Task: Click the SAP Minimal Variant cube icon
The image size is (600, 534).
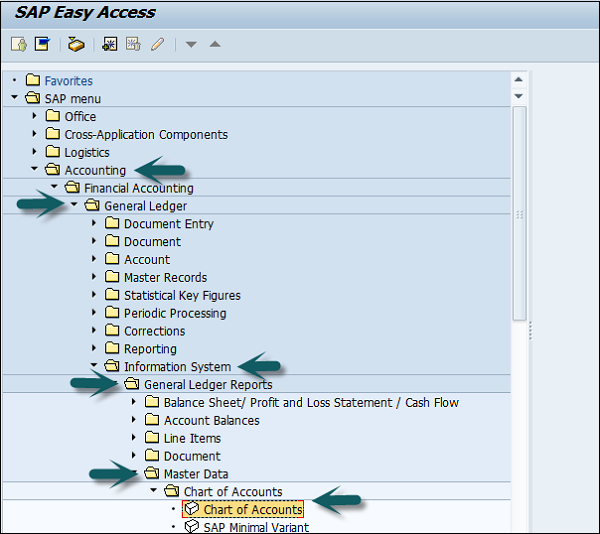Action: tap(192, 526)
